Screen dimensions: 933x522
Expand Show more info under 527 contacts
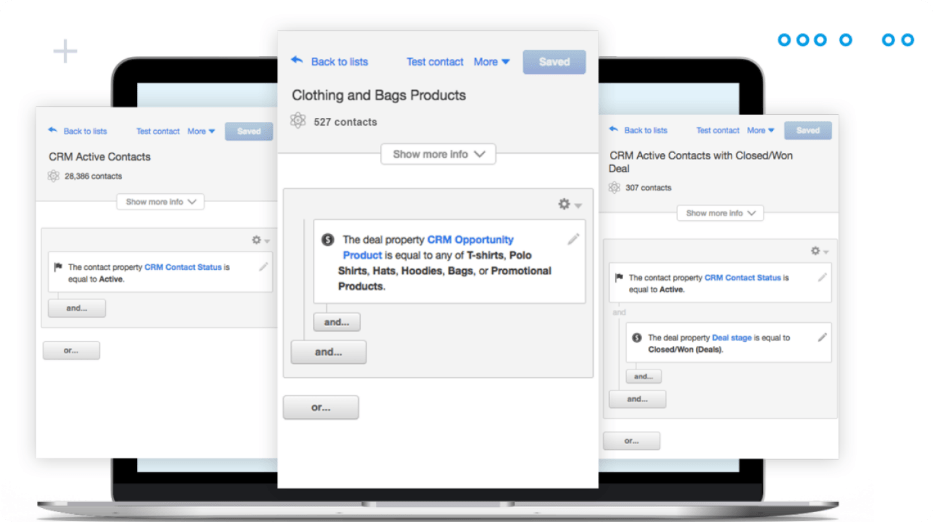(439, 154)
